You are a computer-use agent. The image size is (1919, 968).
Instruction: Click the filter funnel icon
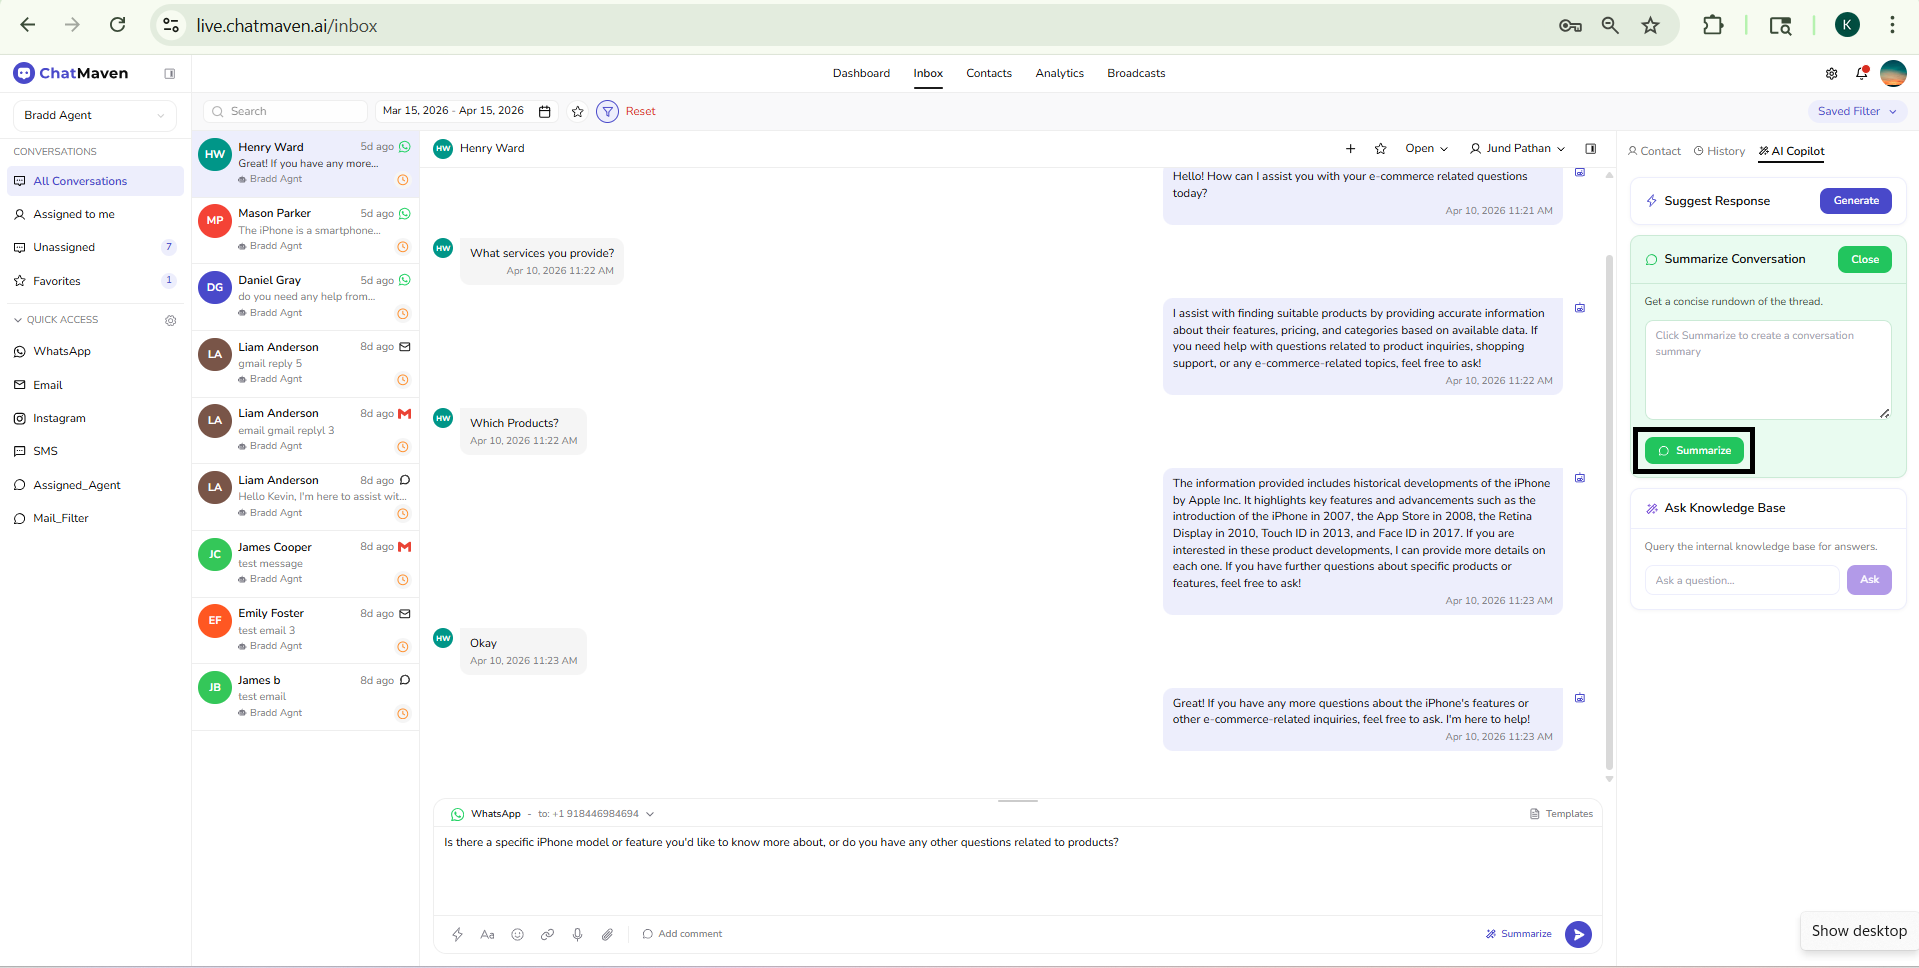607,111
